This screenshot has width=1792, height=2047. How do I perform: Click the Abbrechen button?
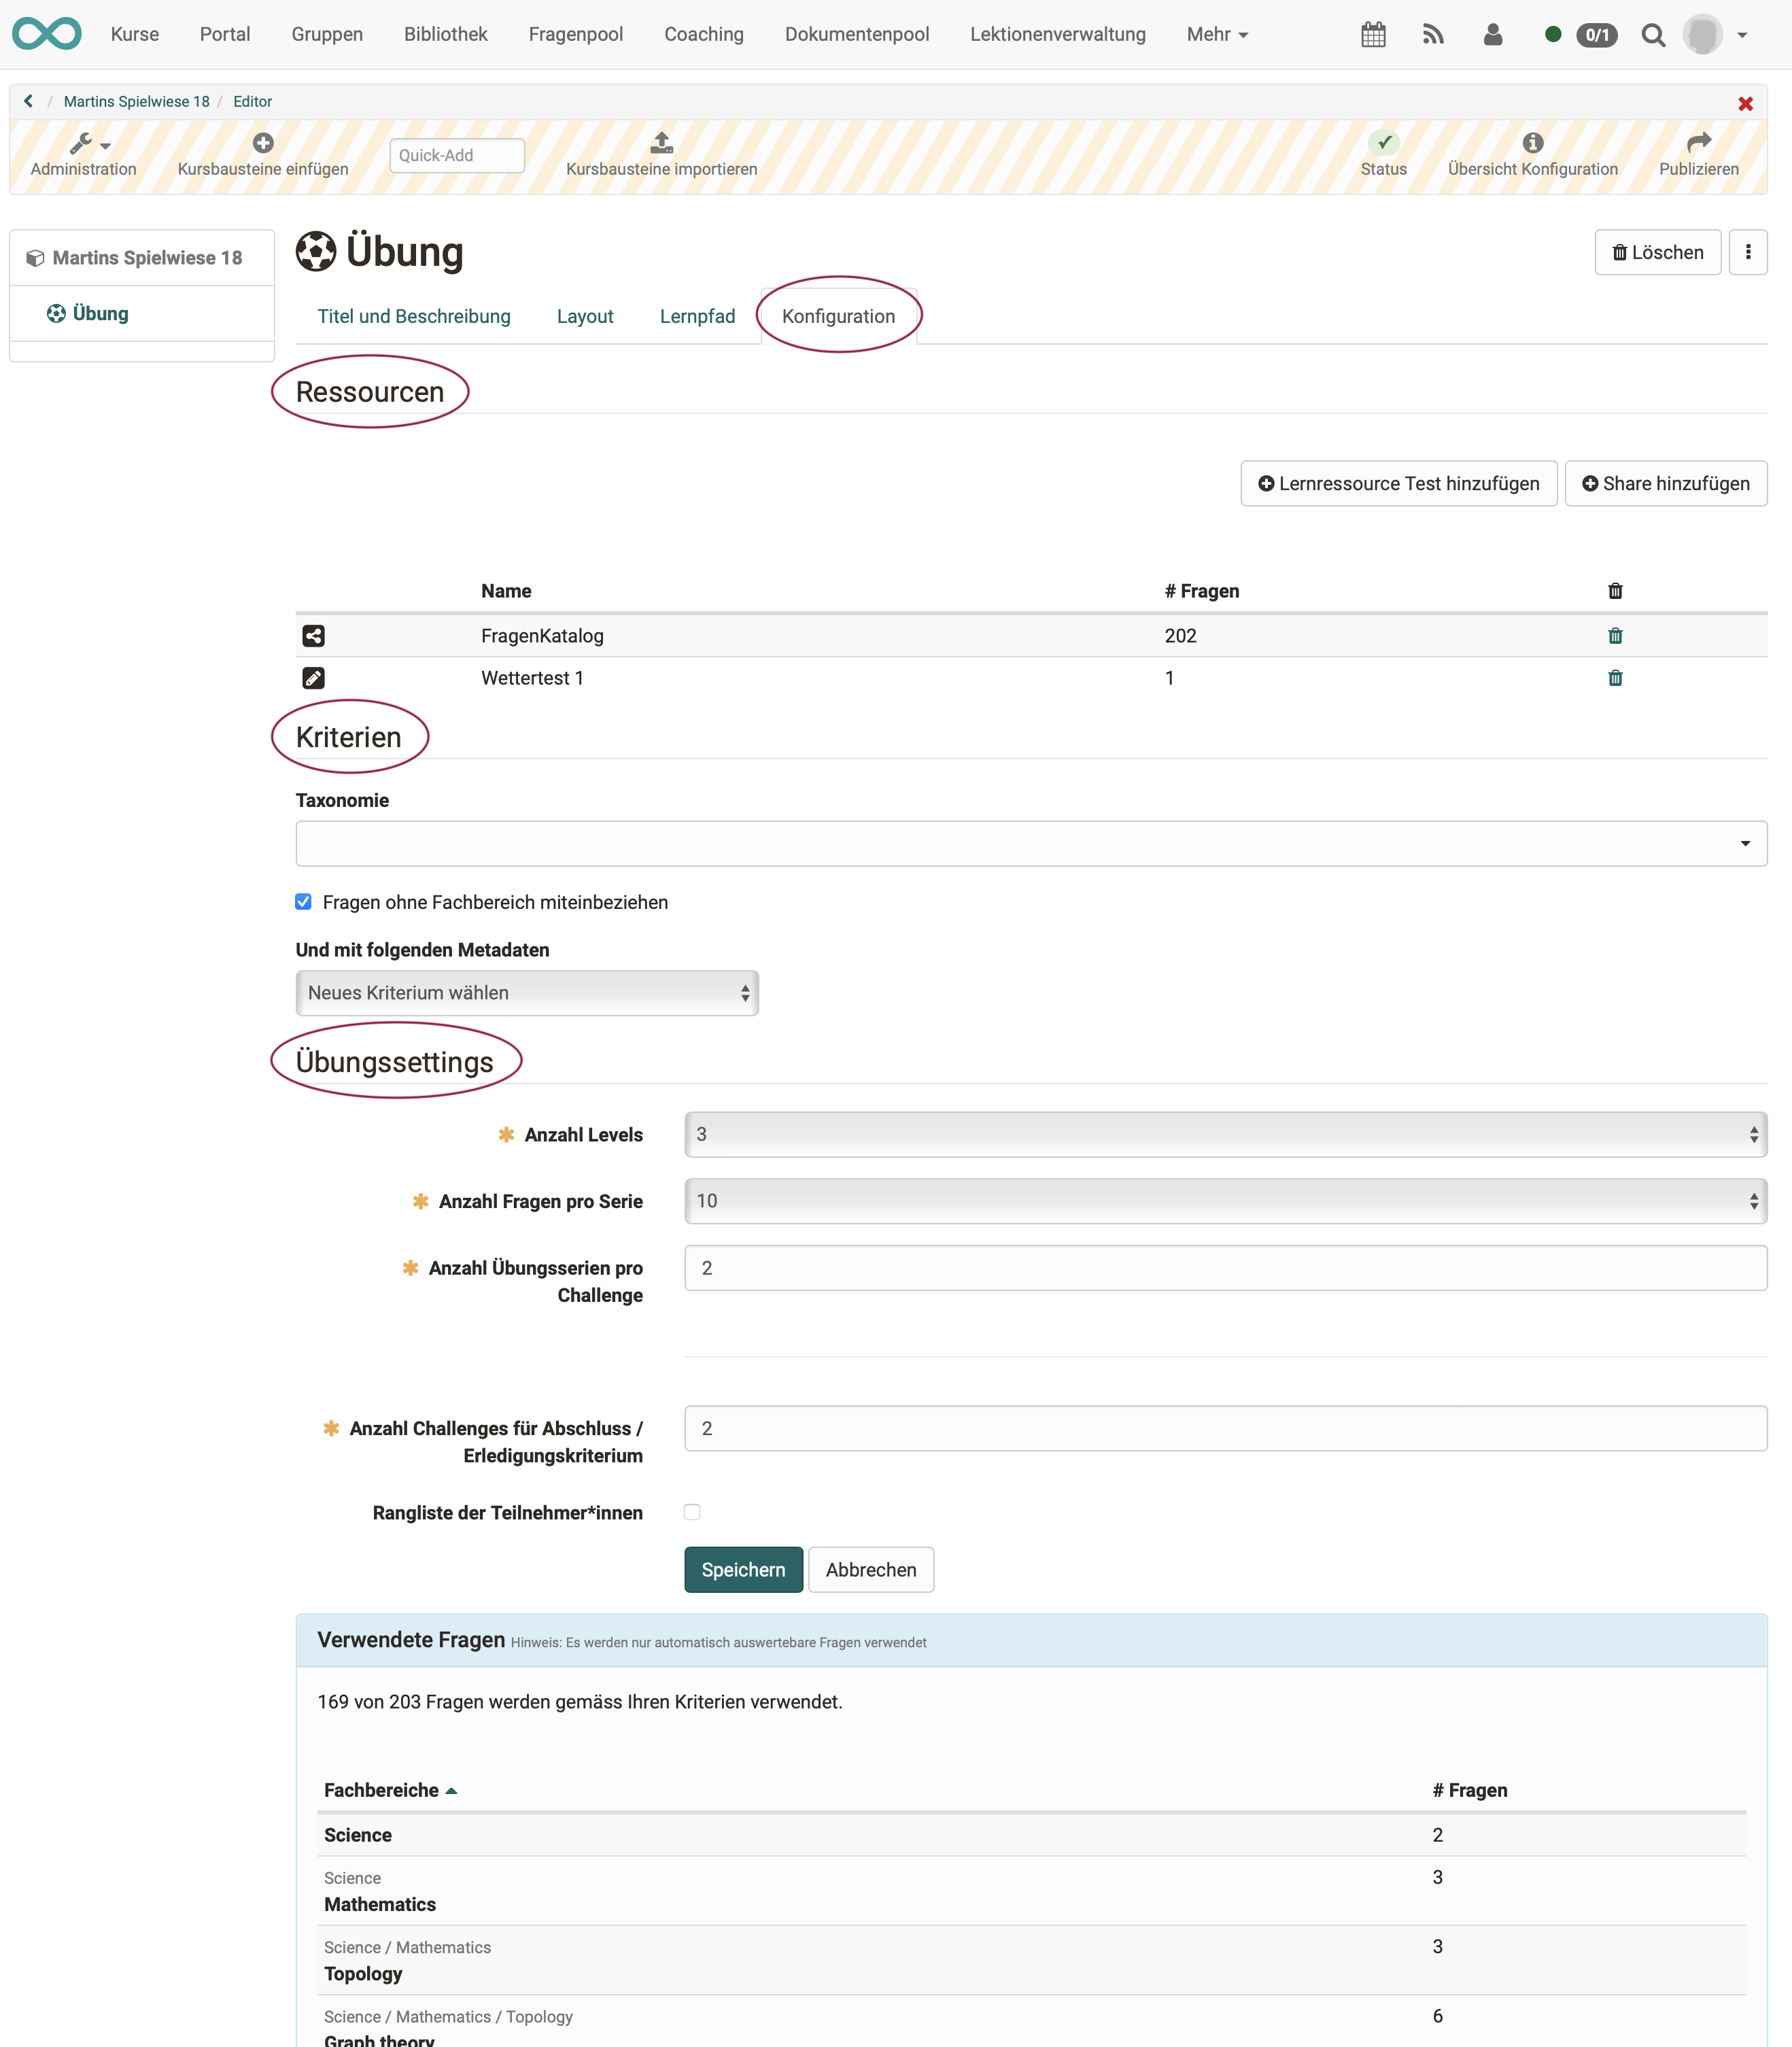click(870, 1570)
